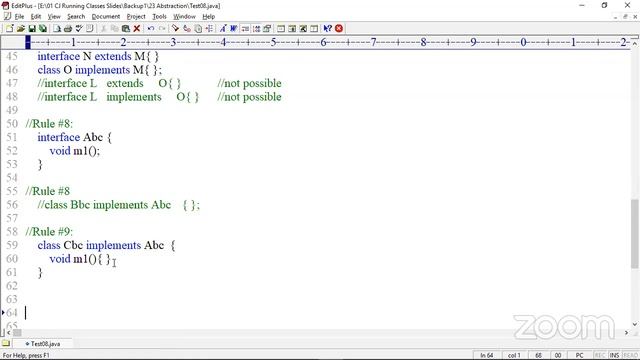Click the Go to line icon
This screenshot has width=640, height=360.
click(x=209, y=28)
